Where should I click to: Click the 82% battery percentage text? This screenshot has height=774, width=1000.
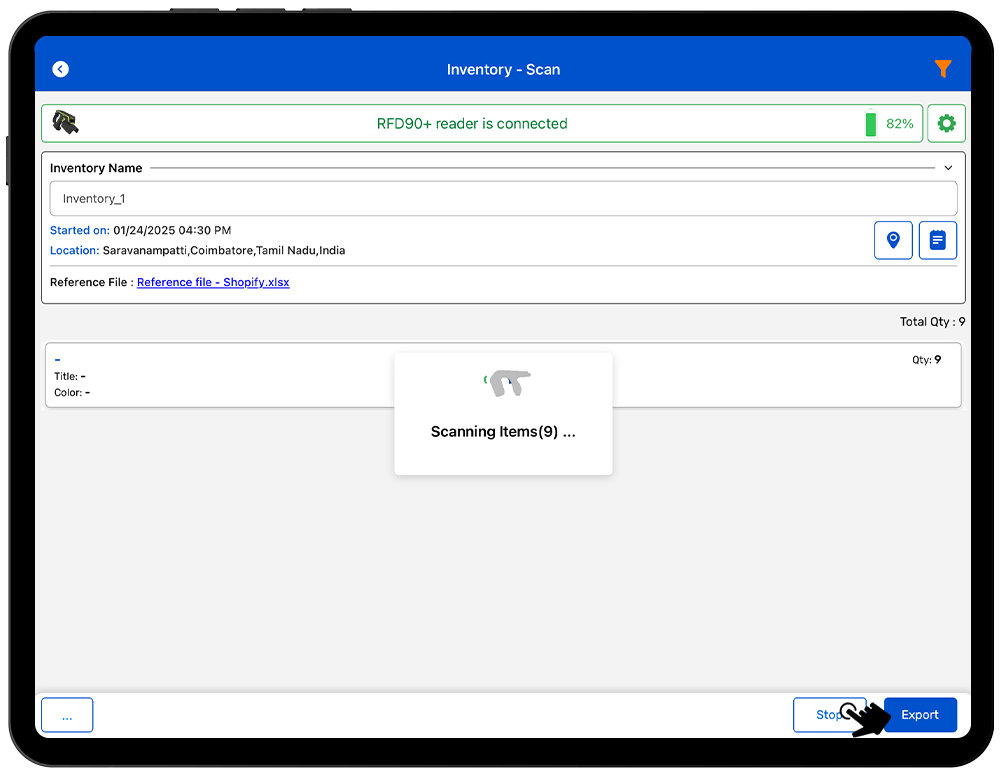click(x=899, y=124)
